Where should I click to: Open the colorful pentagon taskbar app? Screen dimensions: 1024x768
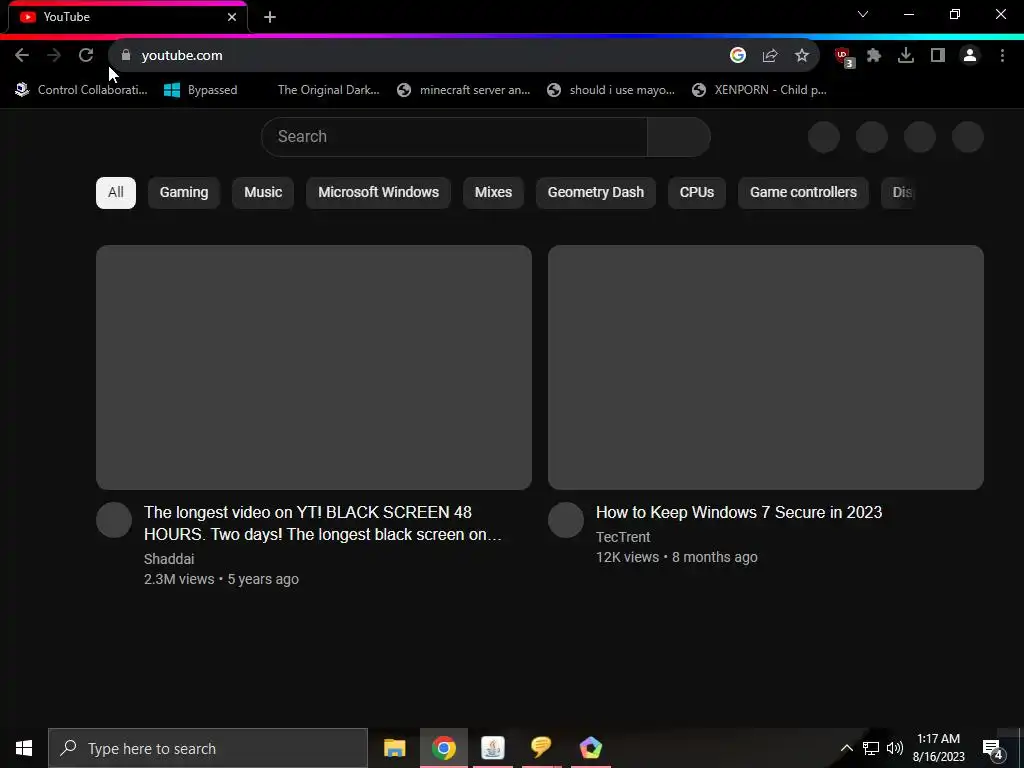coord(590,748)
